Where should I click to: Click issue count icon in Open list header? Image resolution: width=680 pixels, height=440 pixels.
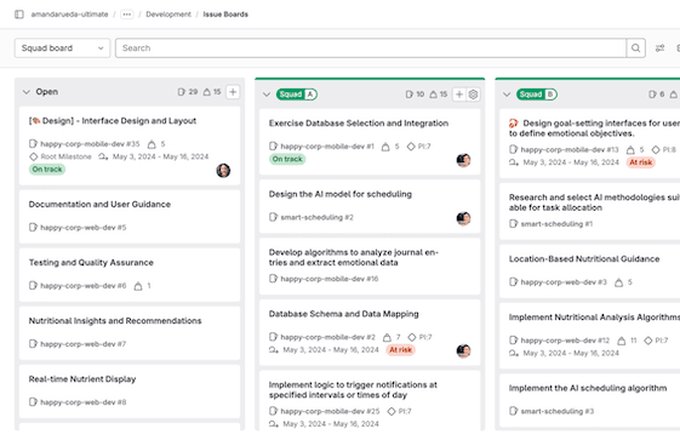181,92
